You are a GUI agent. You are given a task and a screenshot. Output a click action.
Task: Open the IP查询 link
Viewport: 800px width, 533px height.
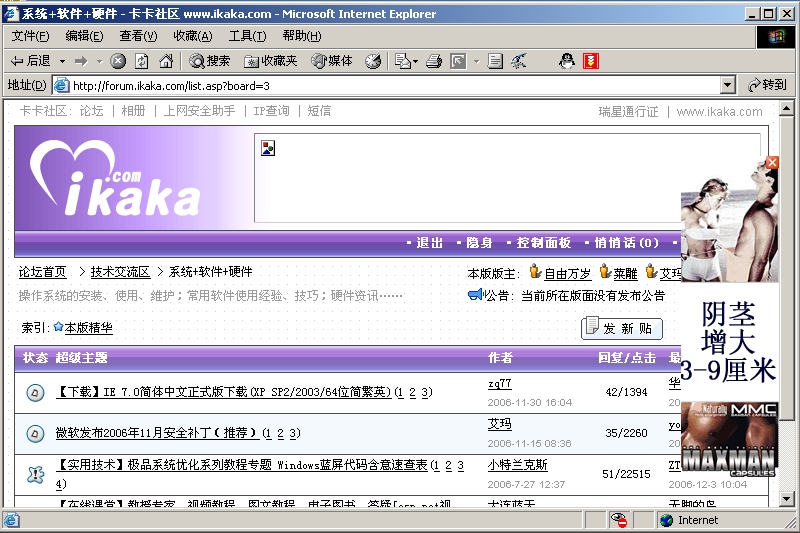pos(271,111)
